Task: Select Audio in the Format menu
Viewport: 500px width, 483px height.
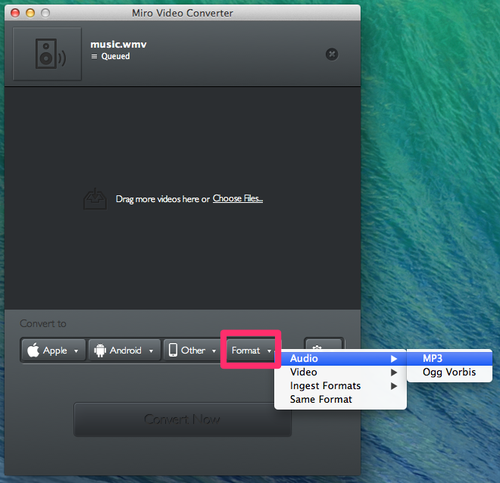Action: tap(340, 358)
